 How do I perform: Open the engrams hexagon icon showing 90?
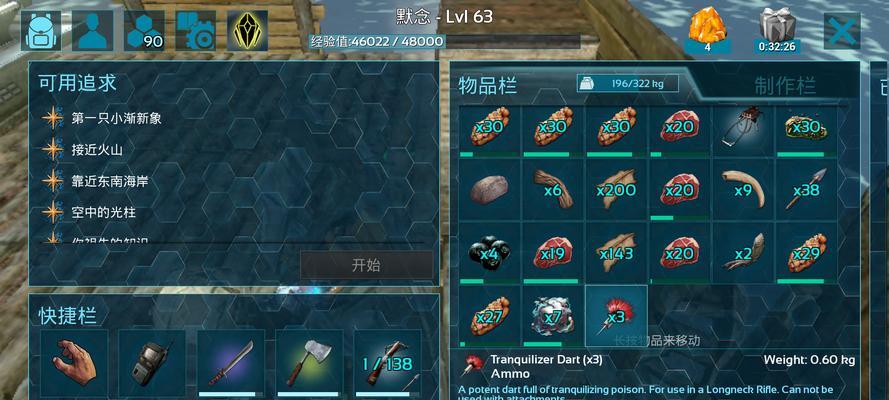pos(144,31)
